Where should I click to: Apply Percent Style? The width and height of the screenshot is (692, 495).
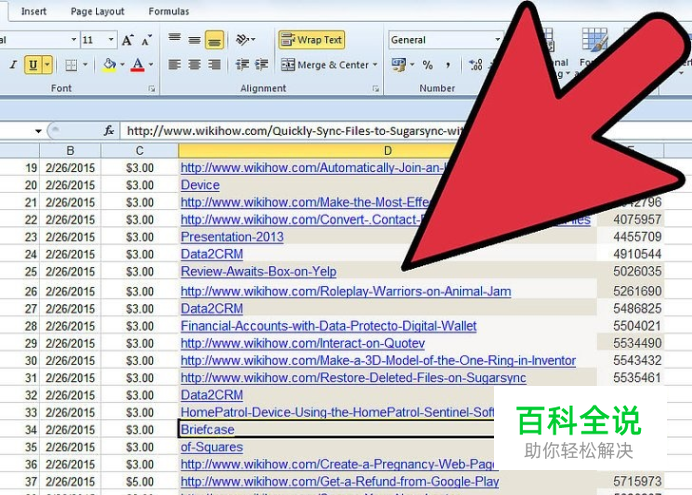[x=427, y=65]
